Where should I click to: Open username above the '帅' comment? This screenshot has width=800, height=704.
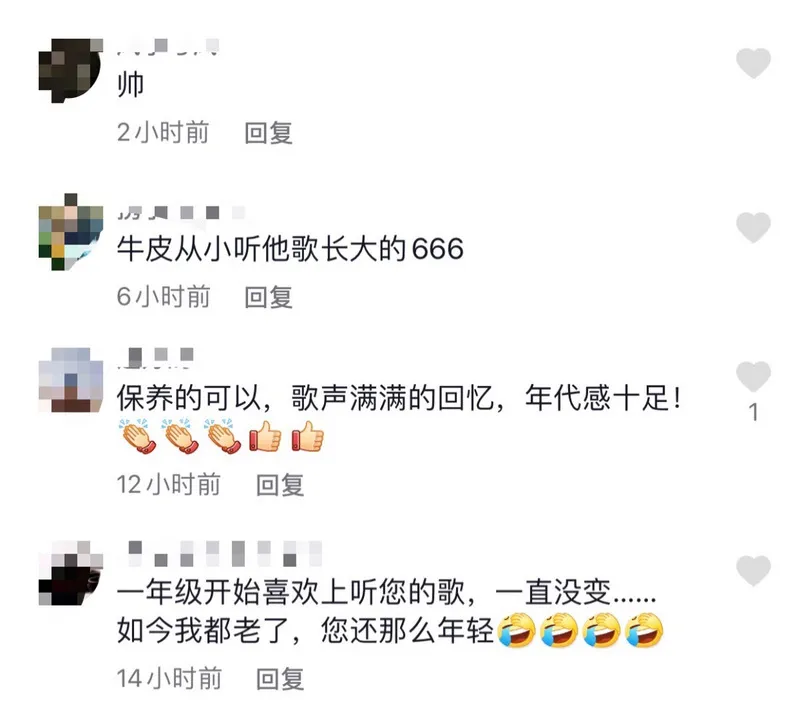(x=168, y=46)
